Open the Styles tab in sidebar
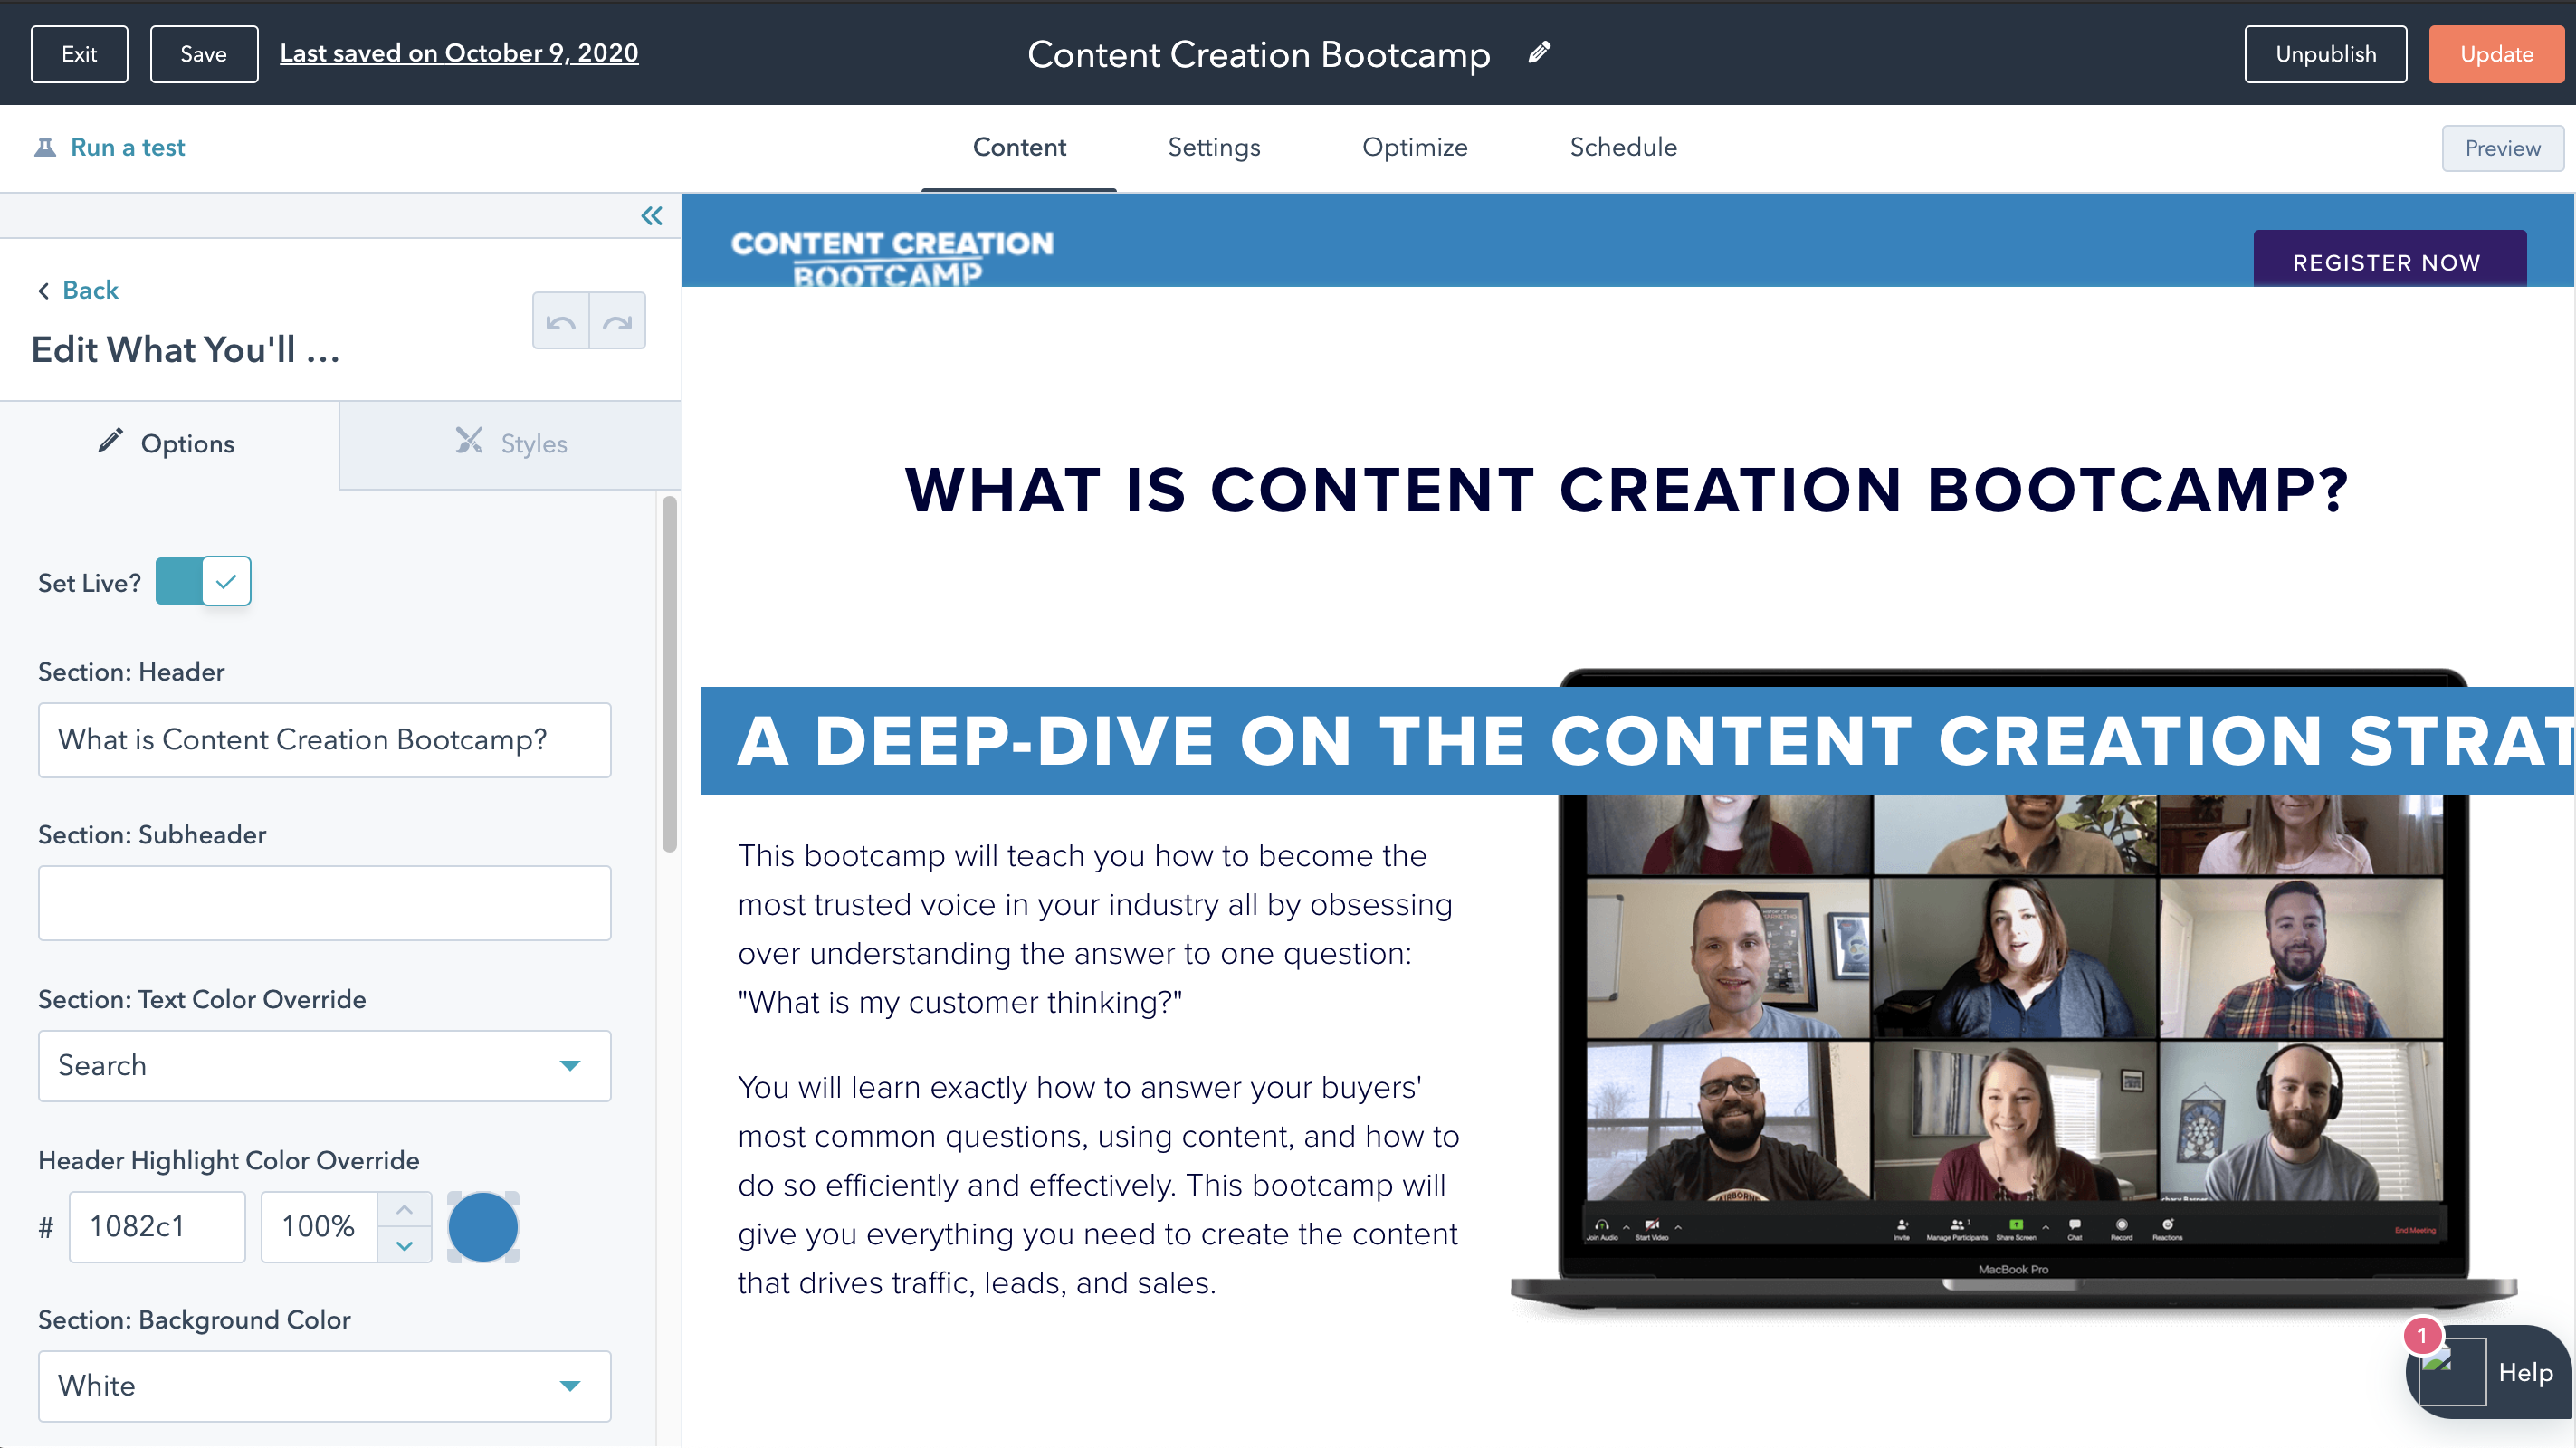The height and width of the screenshot is (1448, 2576). (x=510, y=444)
